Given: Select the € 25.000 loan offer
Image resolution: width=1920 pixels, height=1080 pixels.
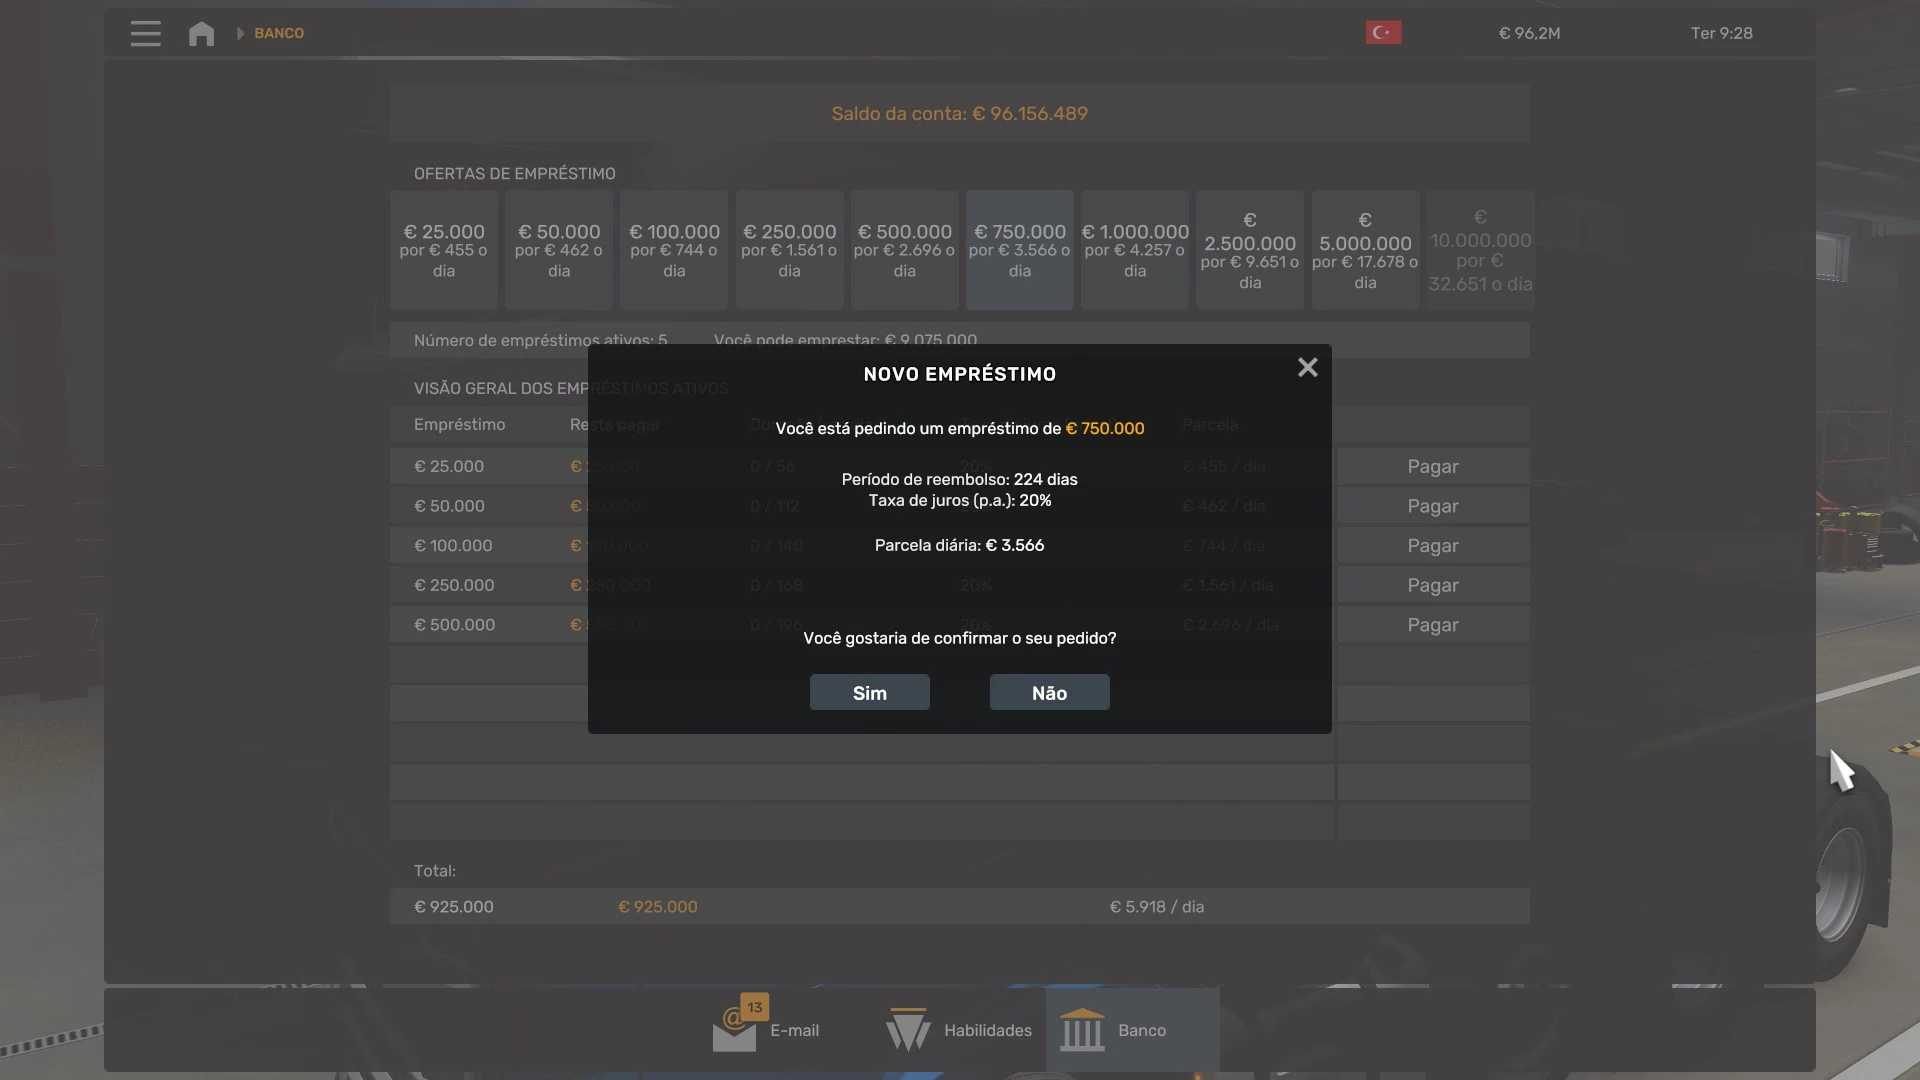Looking at the screenshot, I should click(x=443, y=250).
